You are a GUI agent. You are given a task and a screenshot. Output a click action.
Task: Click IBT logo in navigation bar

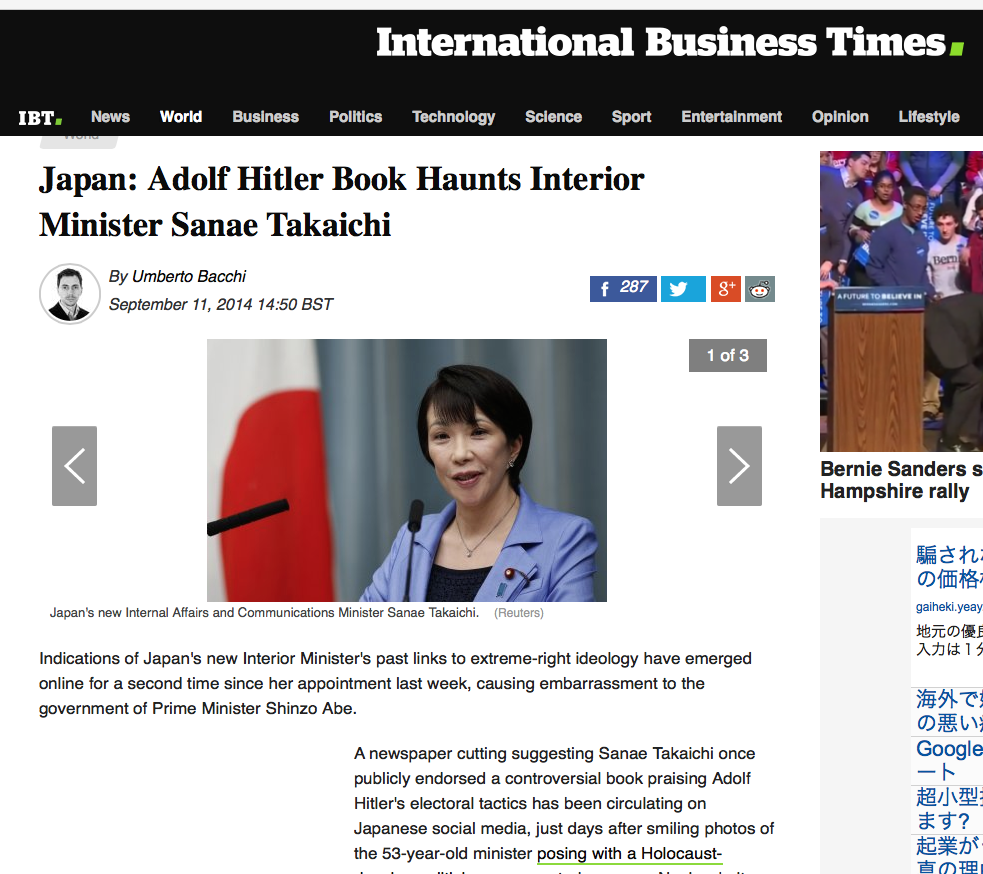coord(40,117)
